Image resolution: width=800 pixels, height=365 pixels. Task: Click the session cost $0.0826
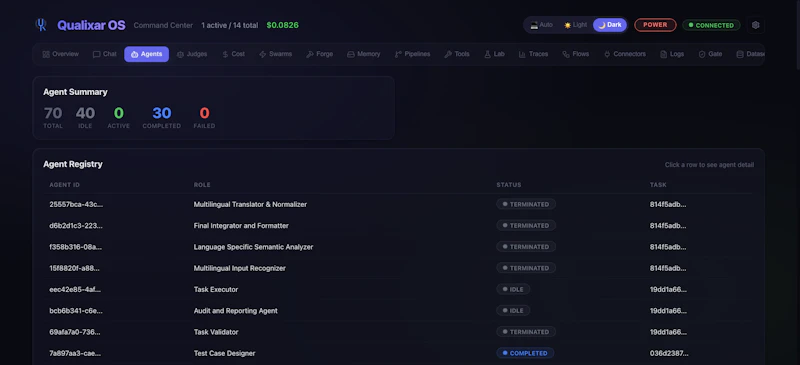[283, 25]
